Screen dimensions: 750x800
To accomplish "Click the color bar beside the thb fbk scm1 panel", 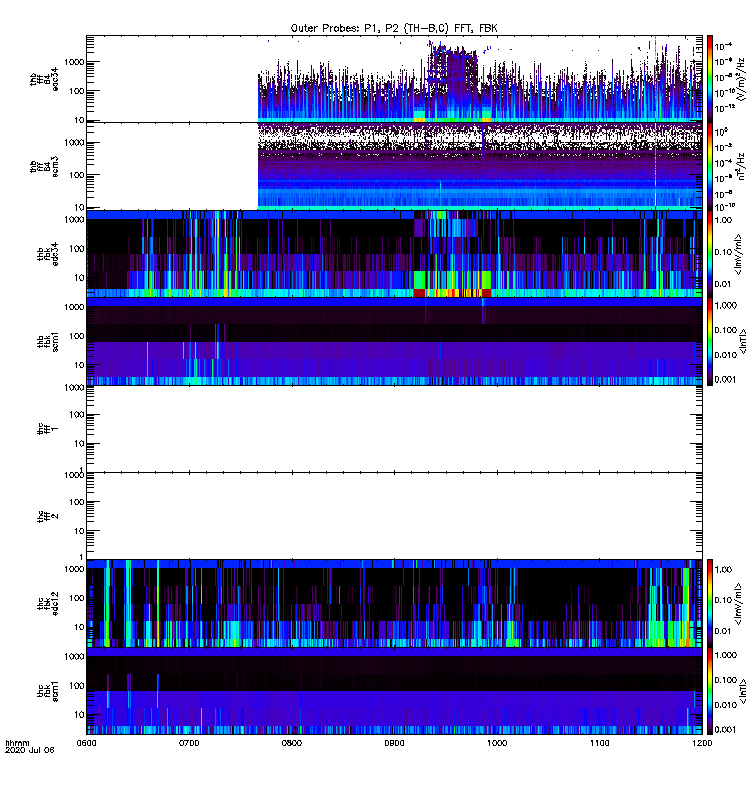I will coord(709,341).
